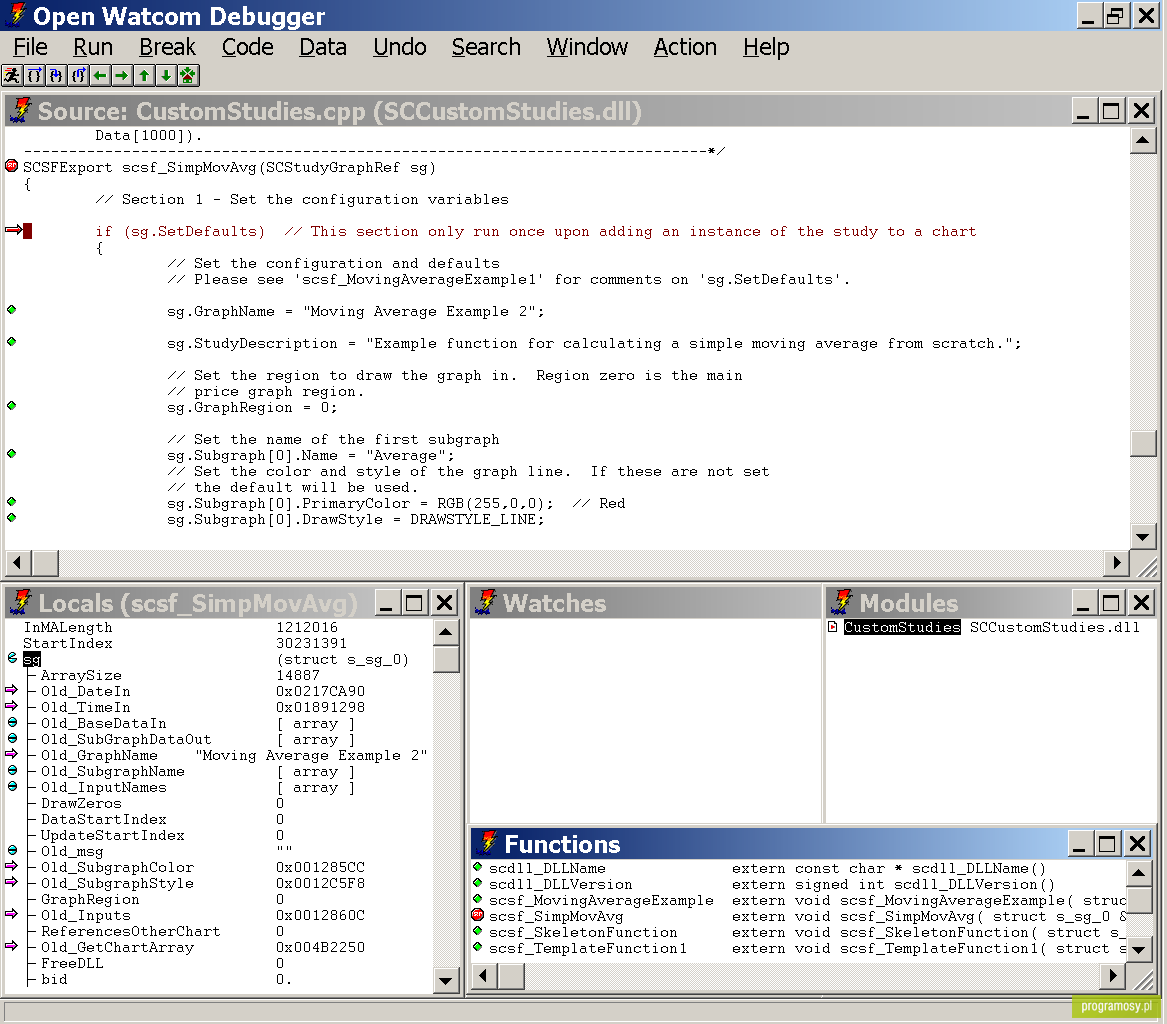Click the Redo right-arrow toolbar icon
The height and width of the screenshot is (1024, 1167).
122,75
